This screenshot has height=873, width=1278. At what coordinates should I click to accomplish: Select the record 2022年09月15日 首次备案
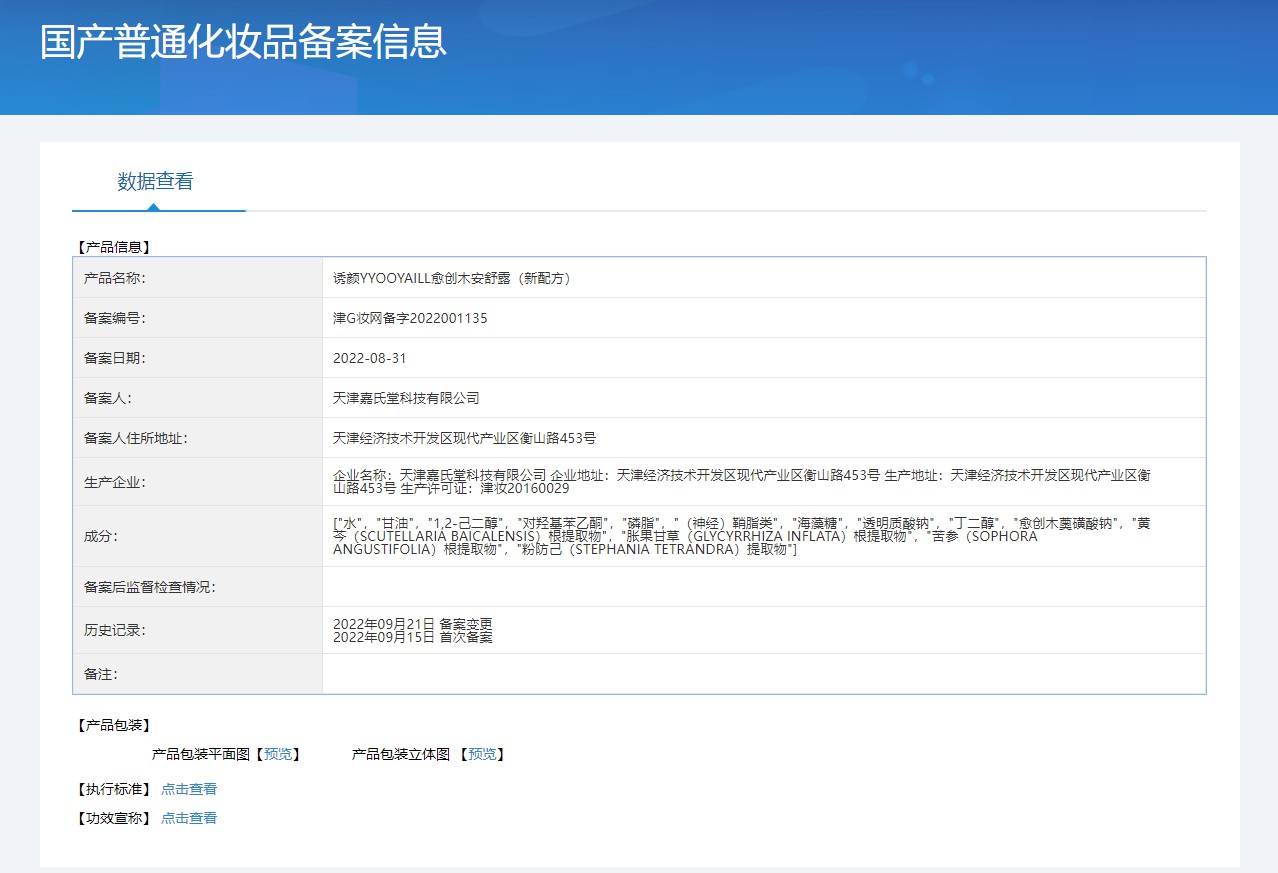[x=413, y=637]
